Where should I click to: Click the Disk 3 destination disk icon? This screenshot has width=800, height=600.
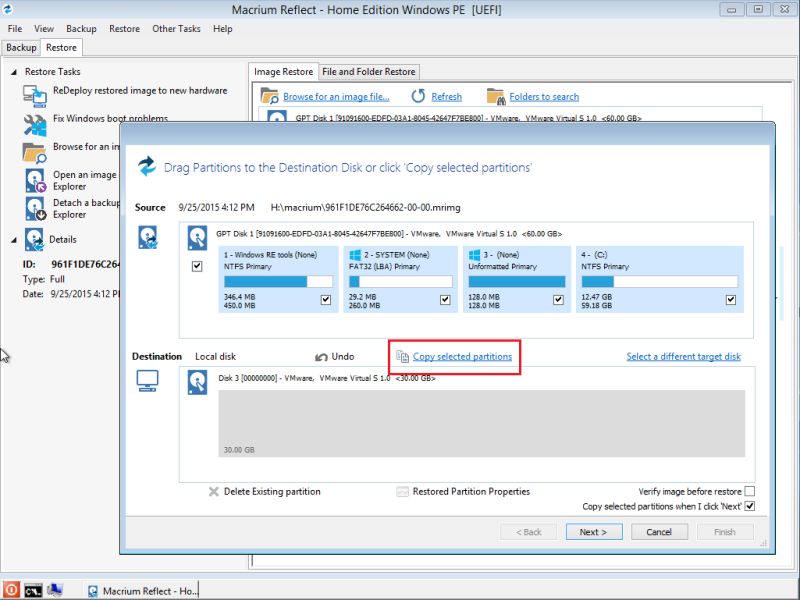(197, 382)
